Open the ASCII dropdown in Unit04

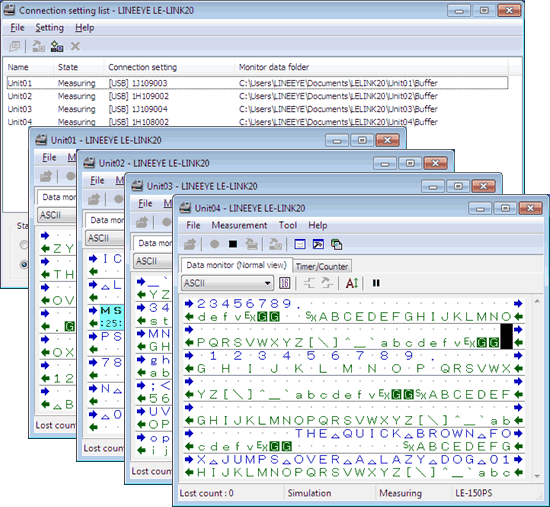227,283
